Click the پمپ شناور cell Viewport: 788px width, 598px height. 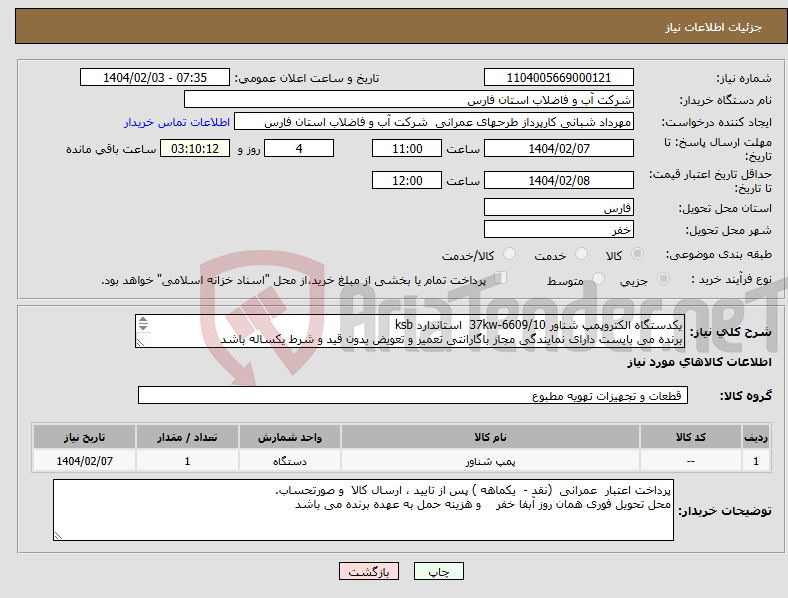pyautogui.click(x=490, y=461)
